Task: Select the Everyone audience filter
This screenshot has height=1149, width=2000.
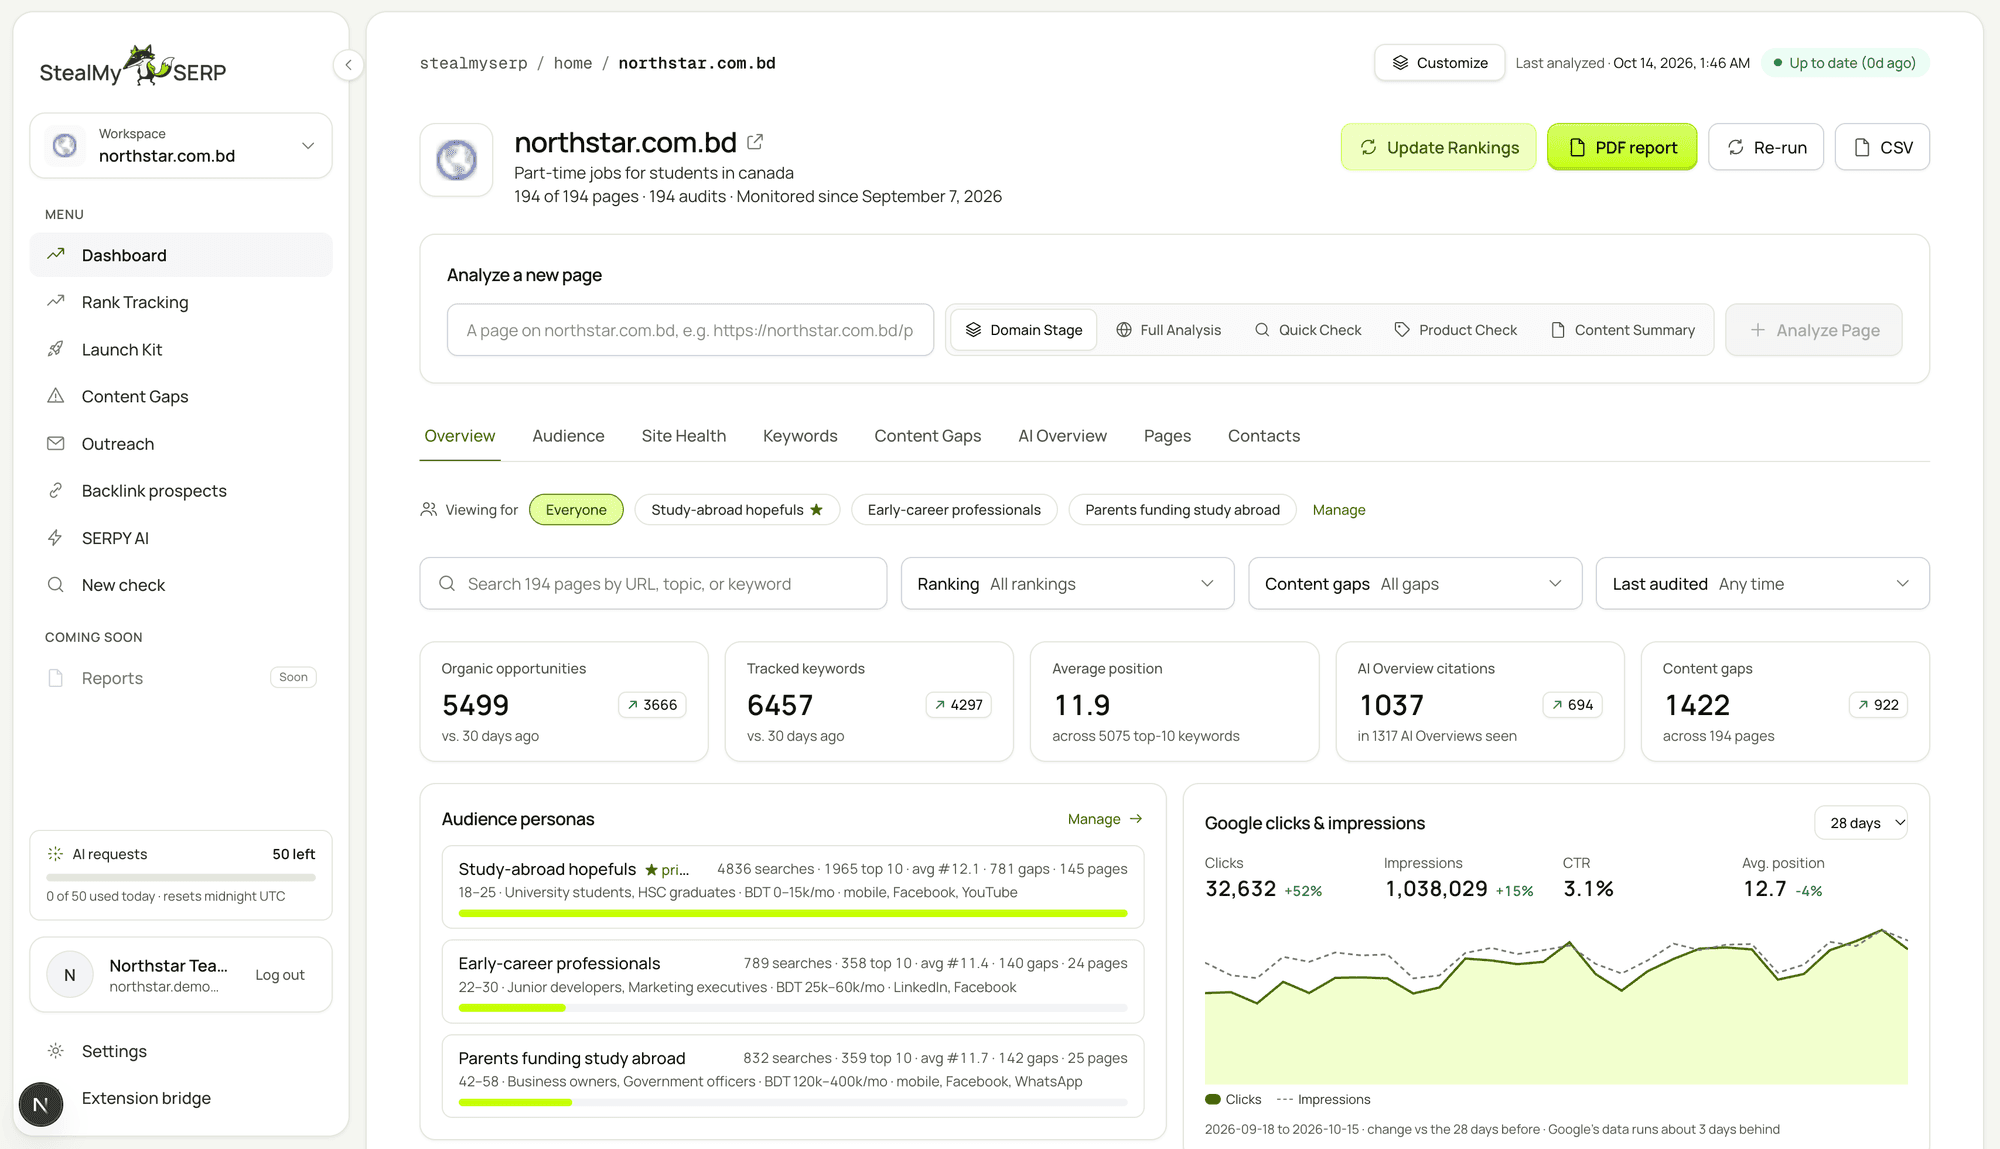Action: (x=576, y=510)
